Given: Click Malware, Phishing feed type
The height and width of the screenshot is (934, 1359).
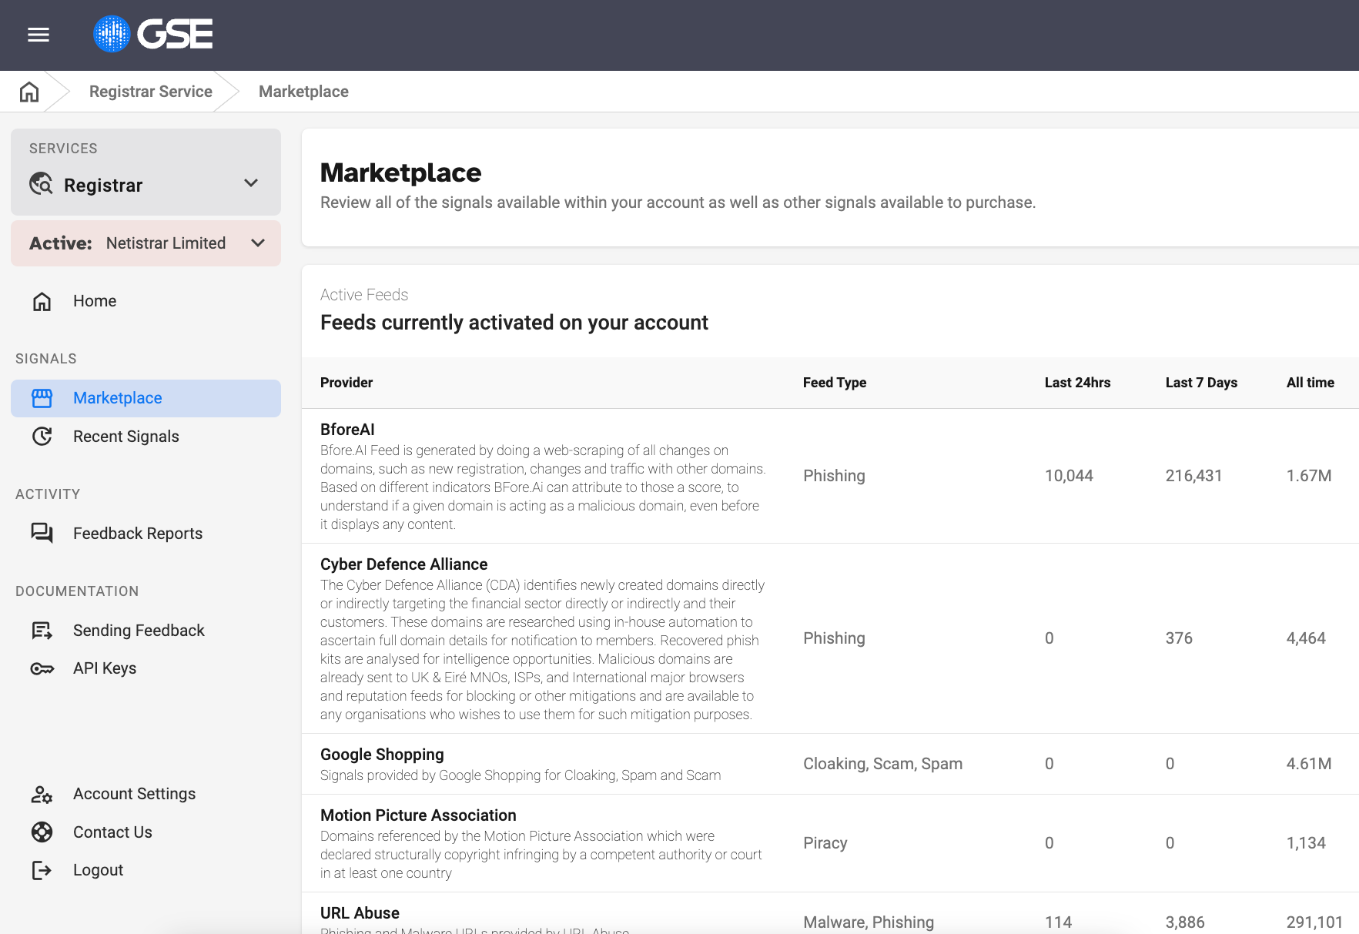Looking at the screenshot, I should pos(868,922).
